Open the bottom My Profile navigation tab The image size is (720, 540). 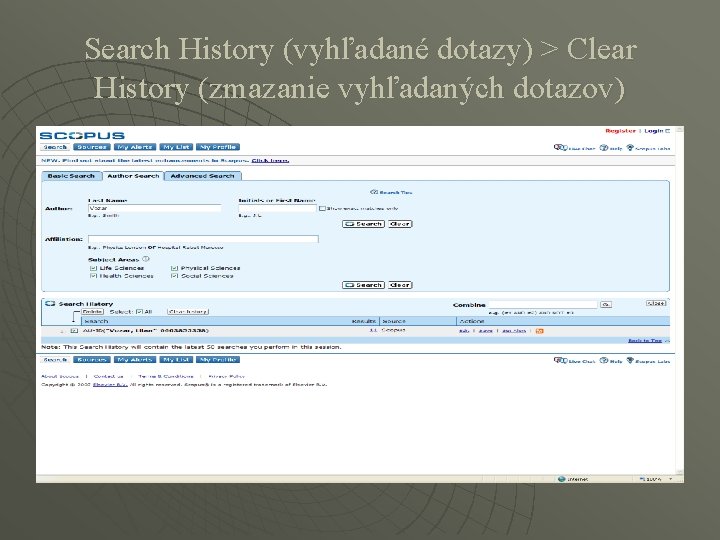tap(218, 360)
